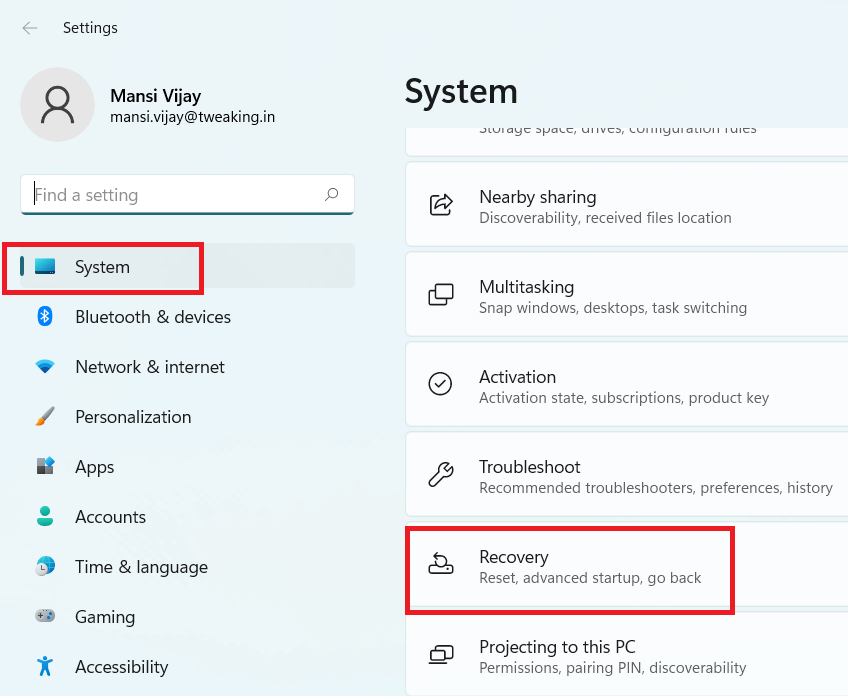The image size is (848, 696).
Task: Focus the Find a setting search box
Action: pos(187,195)
